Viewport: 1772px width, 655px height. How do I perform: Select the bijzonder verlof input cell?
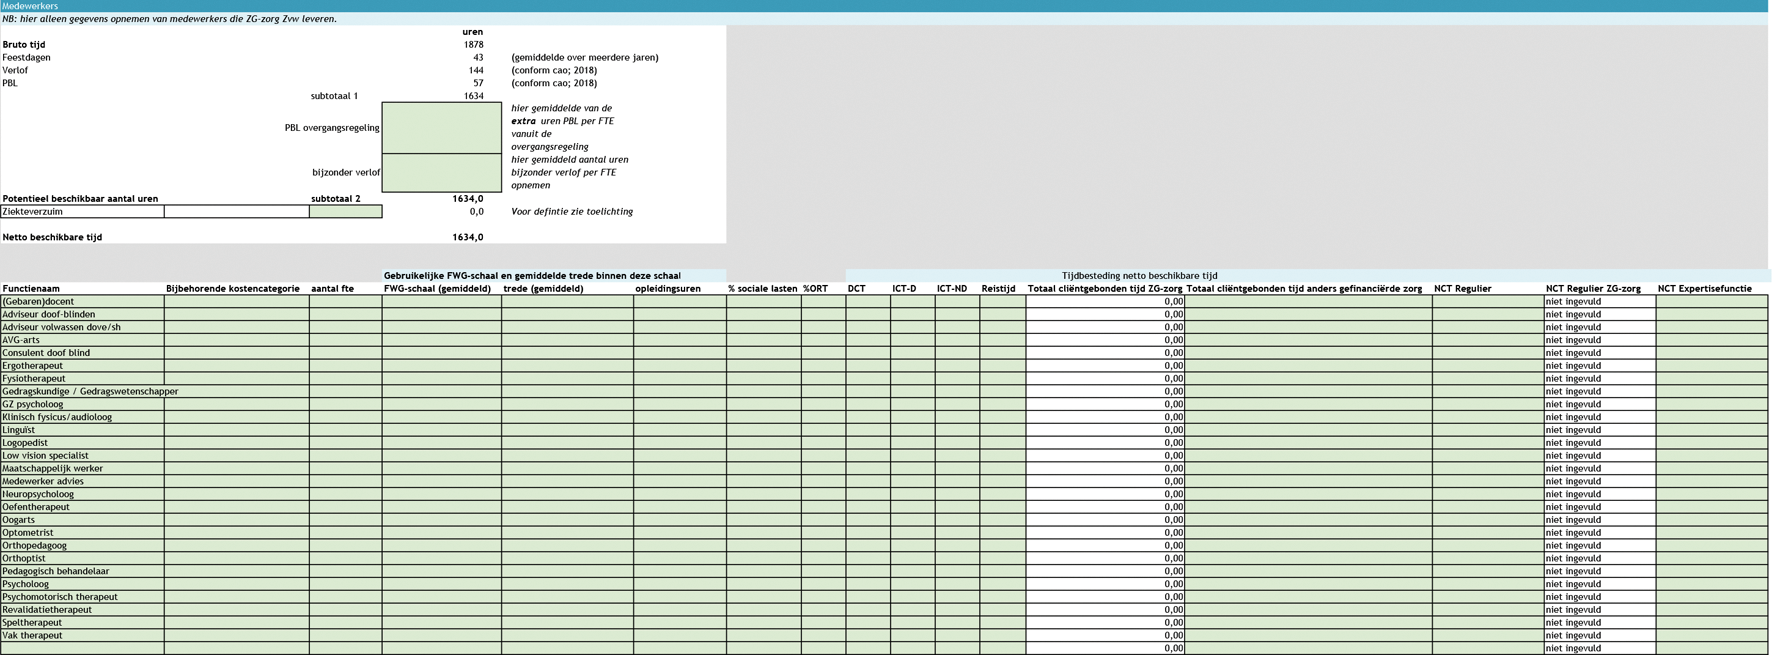point(441,172)
